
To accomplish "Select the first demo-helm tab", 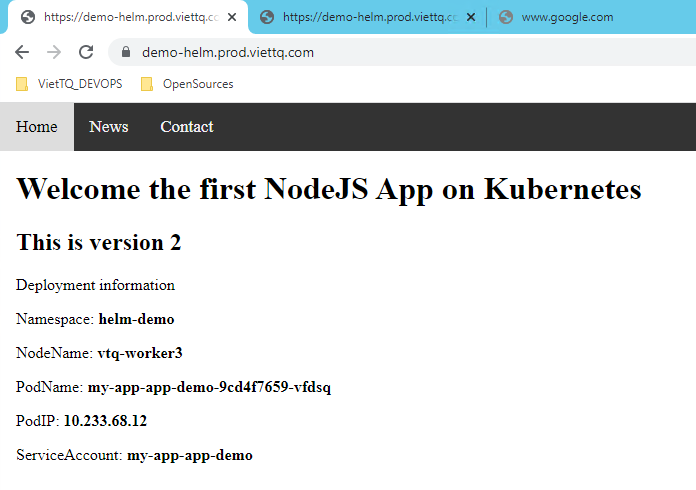I will pos(125,17).
